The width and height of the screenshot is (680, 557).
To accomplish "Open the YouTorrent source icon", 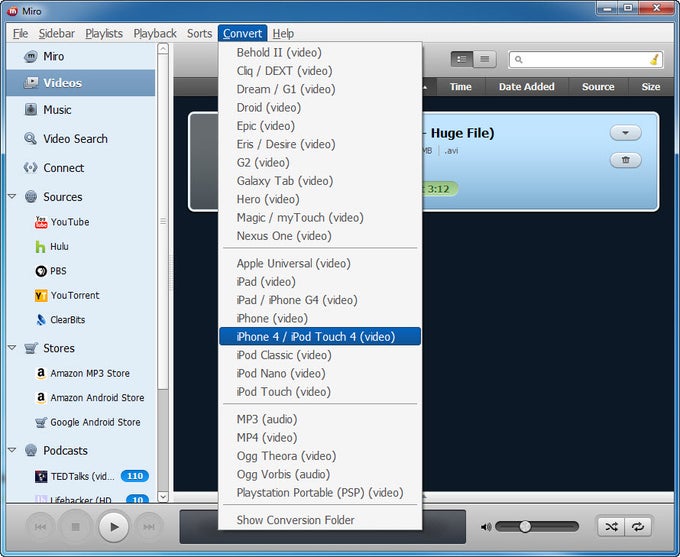I will [x=41, y=295].
